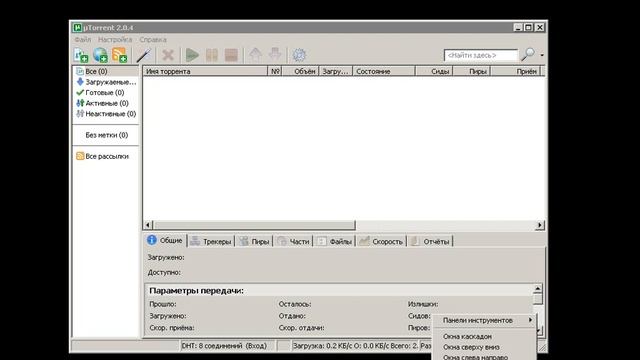Open Preferences via the gear icon
Screen dimensions: 640x360
point(299,55)
